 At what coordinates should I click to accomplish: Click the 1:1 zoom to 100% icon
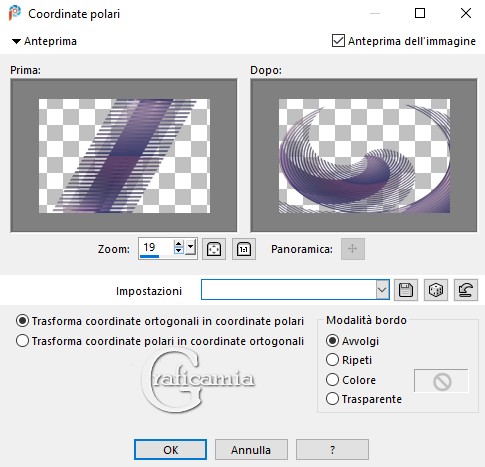[244, 249]
